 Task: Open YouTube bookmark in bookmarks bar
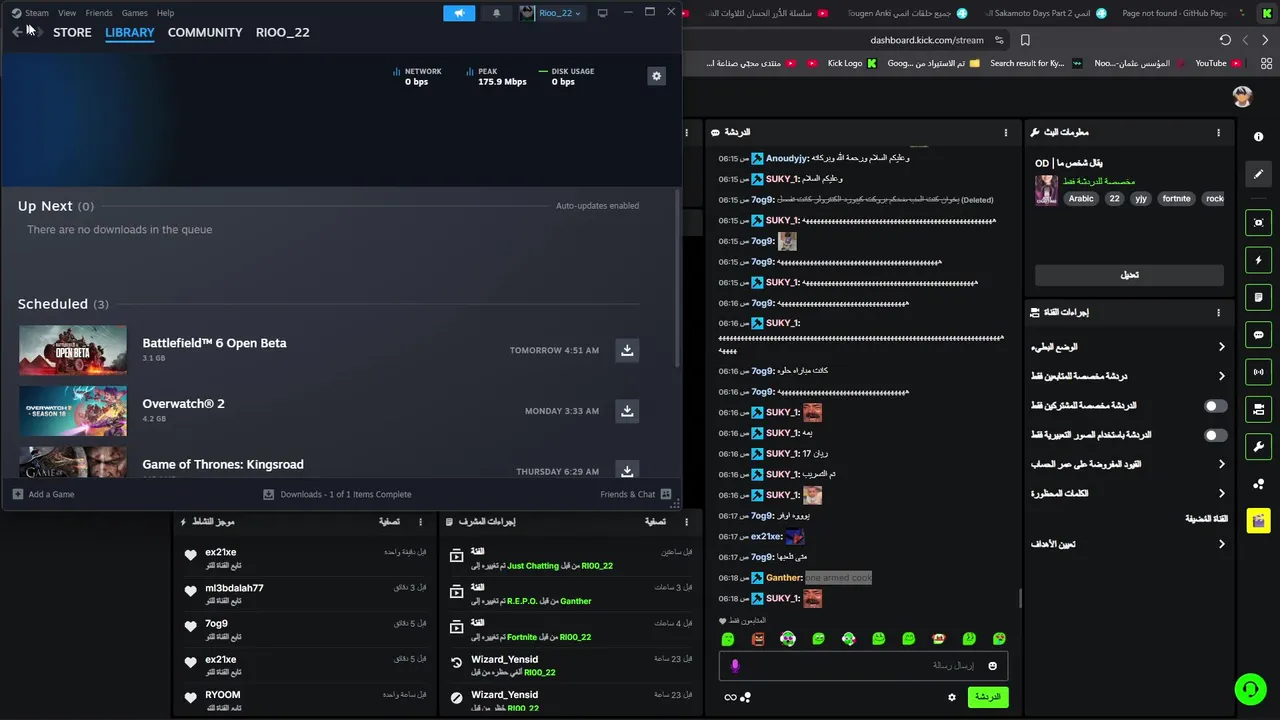click(x=1219, y=63)
